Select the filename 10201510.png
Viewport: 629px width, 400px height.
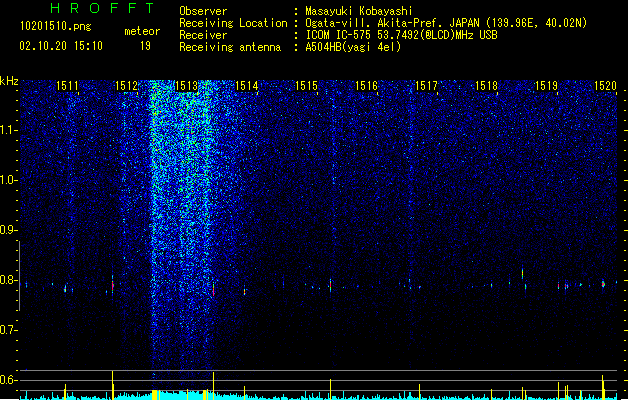(56, 26)
